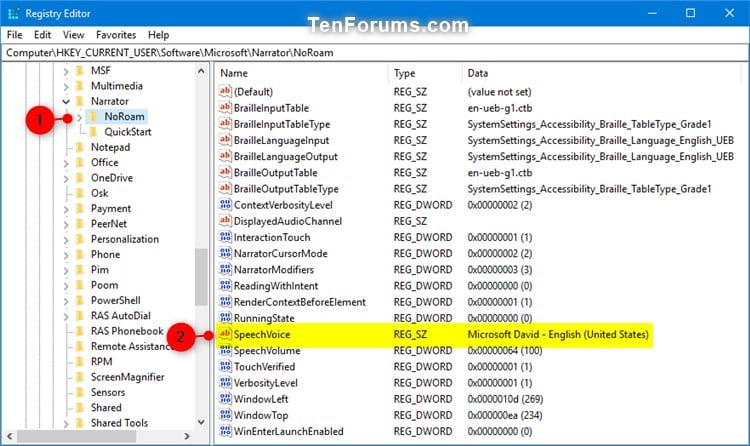Click the BrailleInputTableType value name

(x=282, y=124)
